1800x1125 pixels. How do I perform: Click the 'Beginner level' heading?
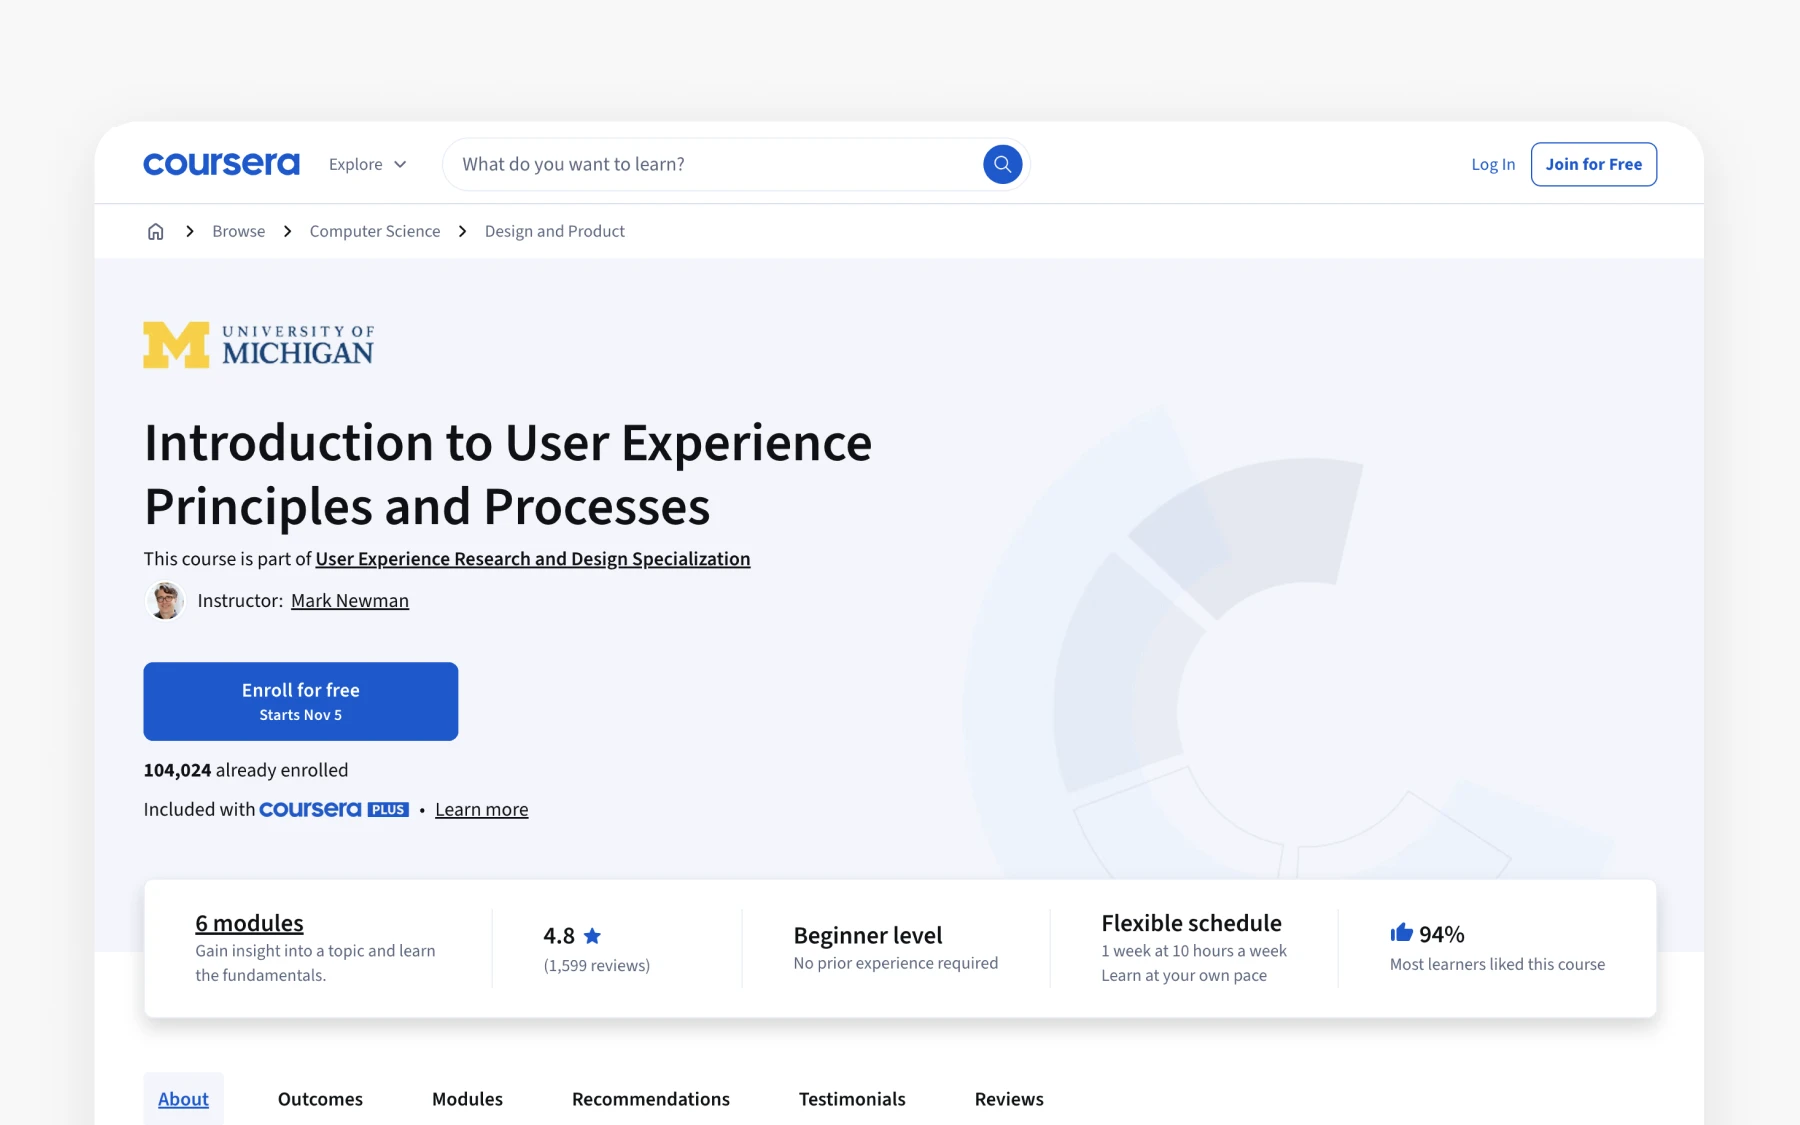click(x=868, y=935)
